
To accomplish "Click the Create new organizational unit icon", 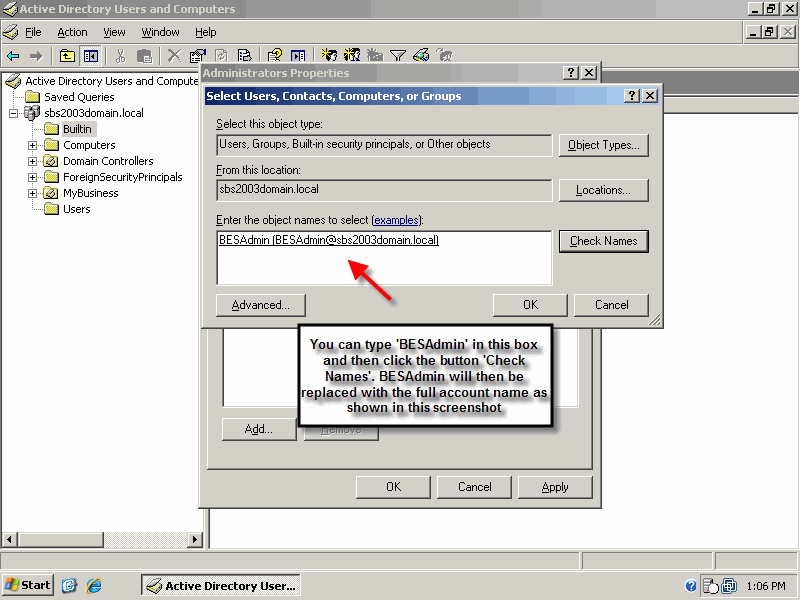I will click(x=375, y=55).
